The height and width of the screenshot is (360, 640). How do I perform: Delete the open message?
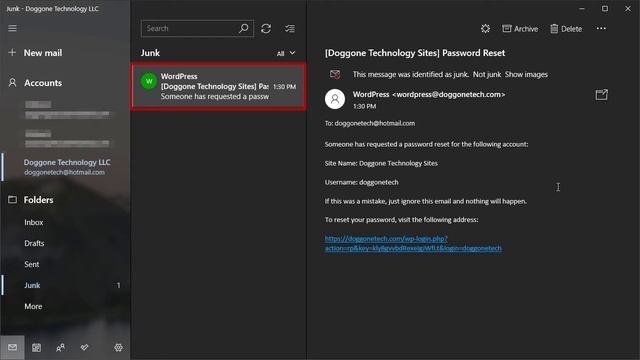point(566,29)
